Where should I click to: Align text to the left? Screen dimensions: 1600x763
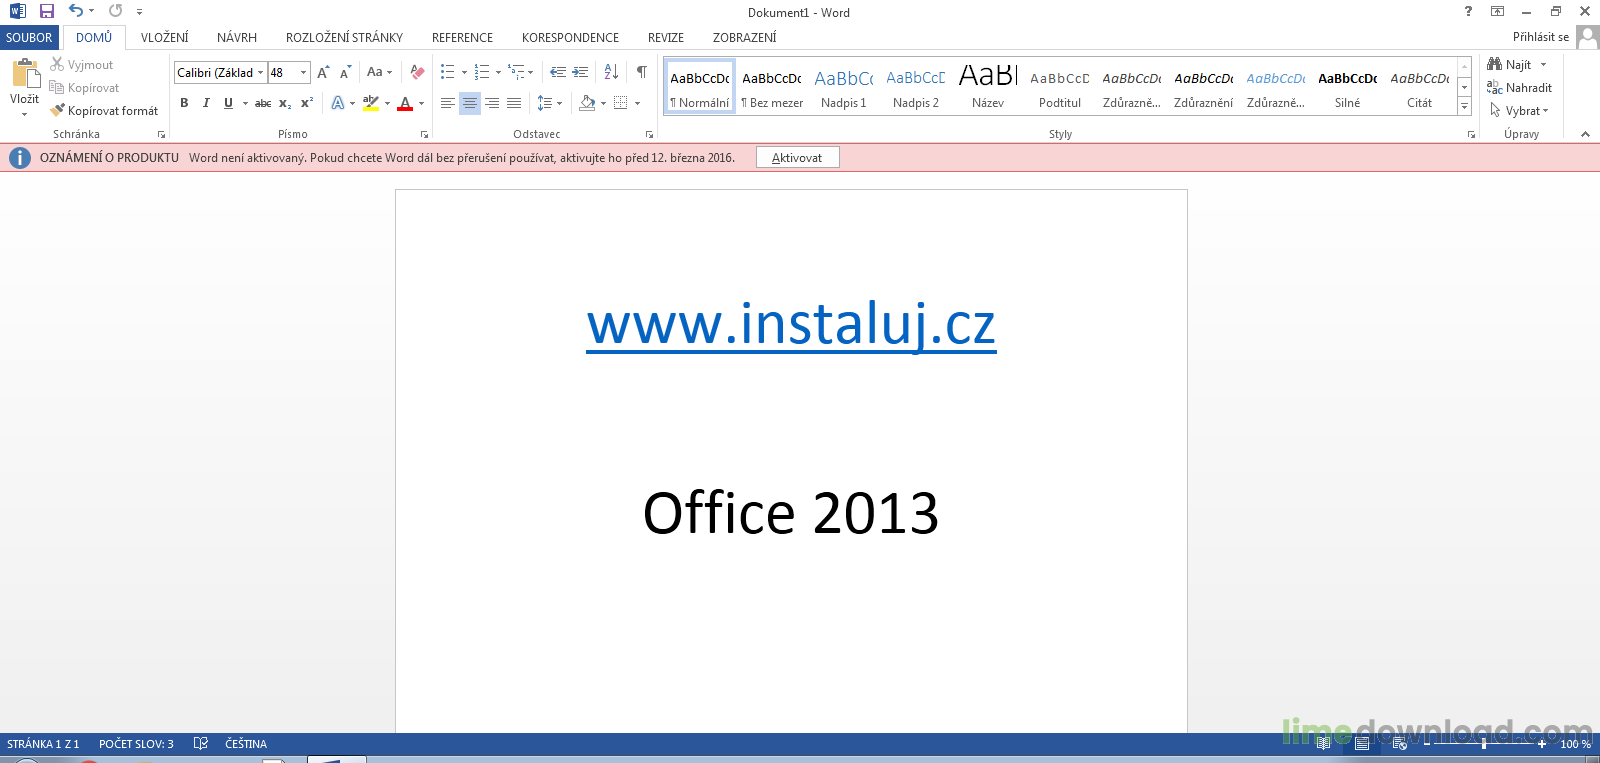447,103
